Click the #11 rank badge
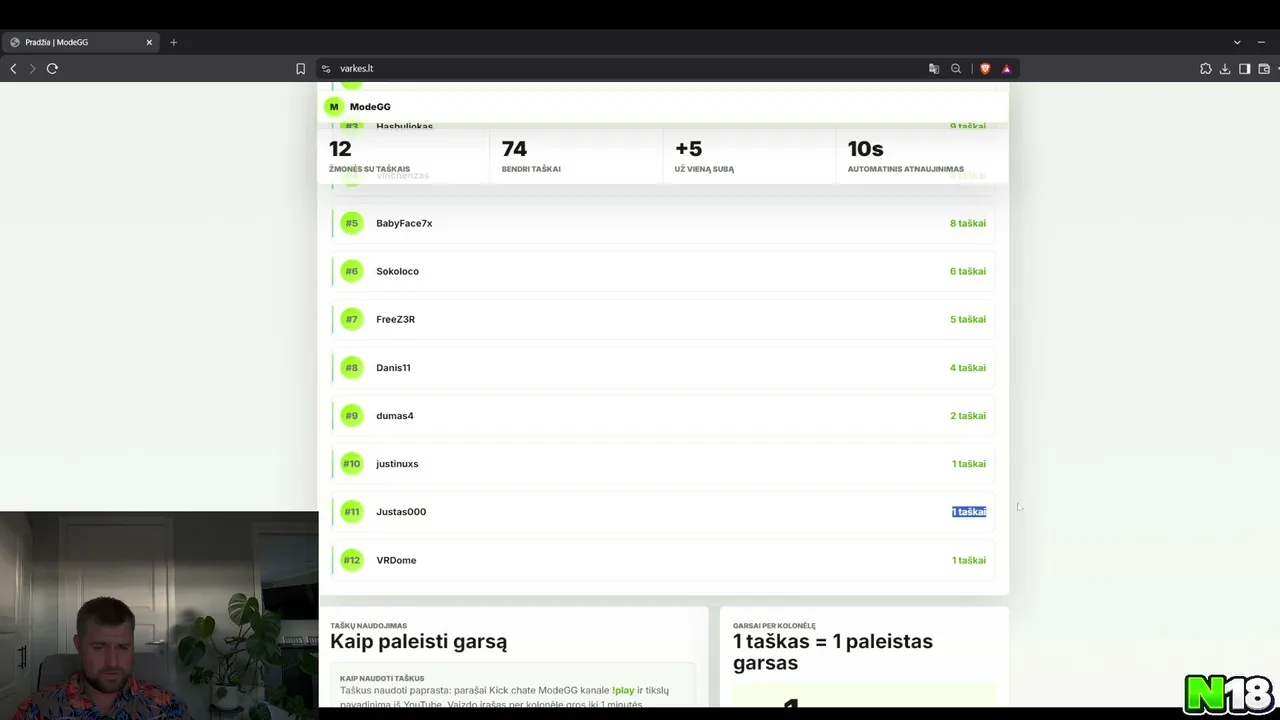Image resolution: width=1280 pixels, height=720 pixels. coord(352,512)
